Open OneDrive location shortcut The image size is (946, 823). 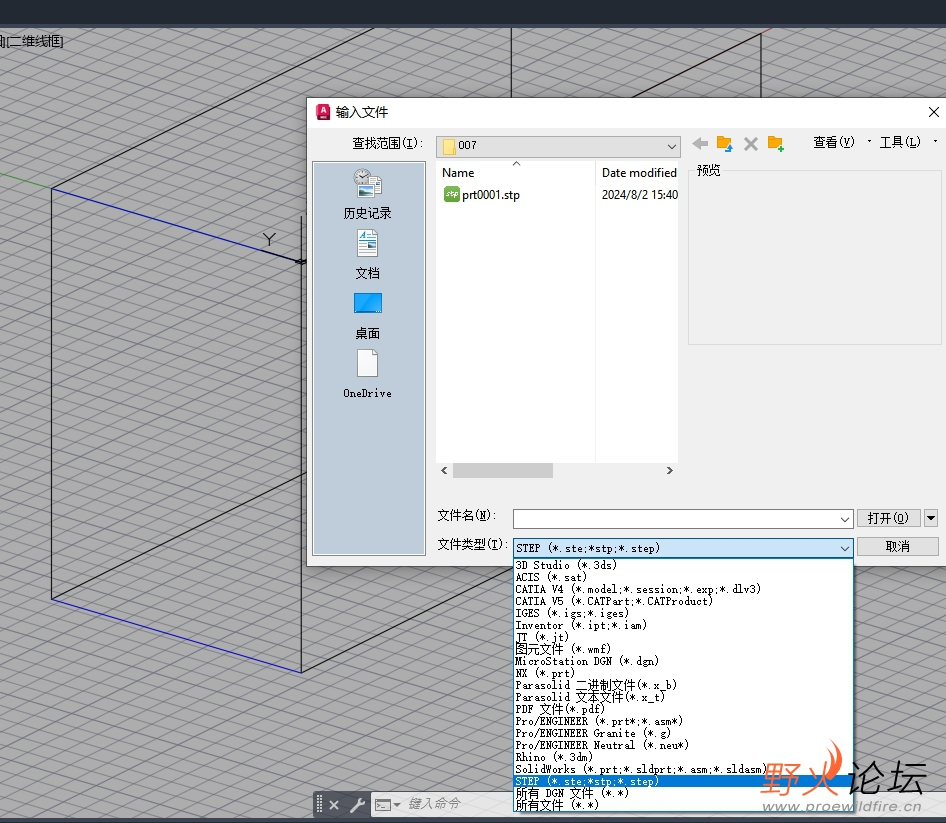[x=367, y=374]
